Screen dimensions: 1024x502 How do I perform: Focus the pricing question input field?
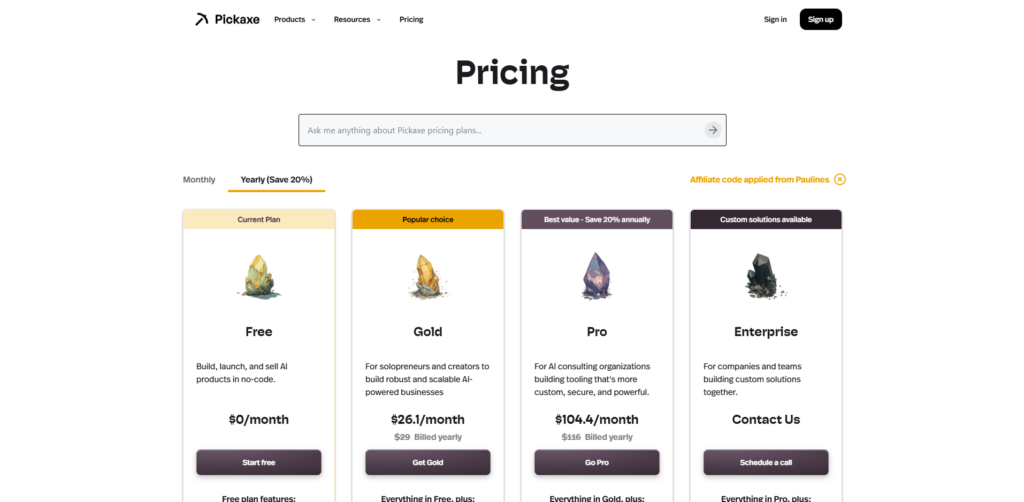500,130
